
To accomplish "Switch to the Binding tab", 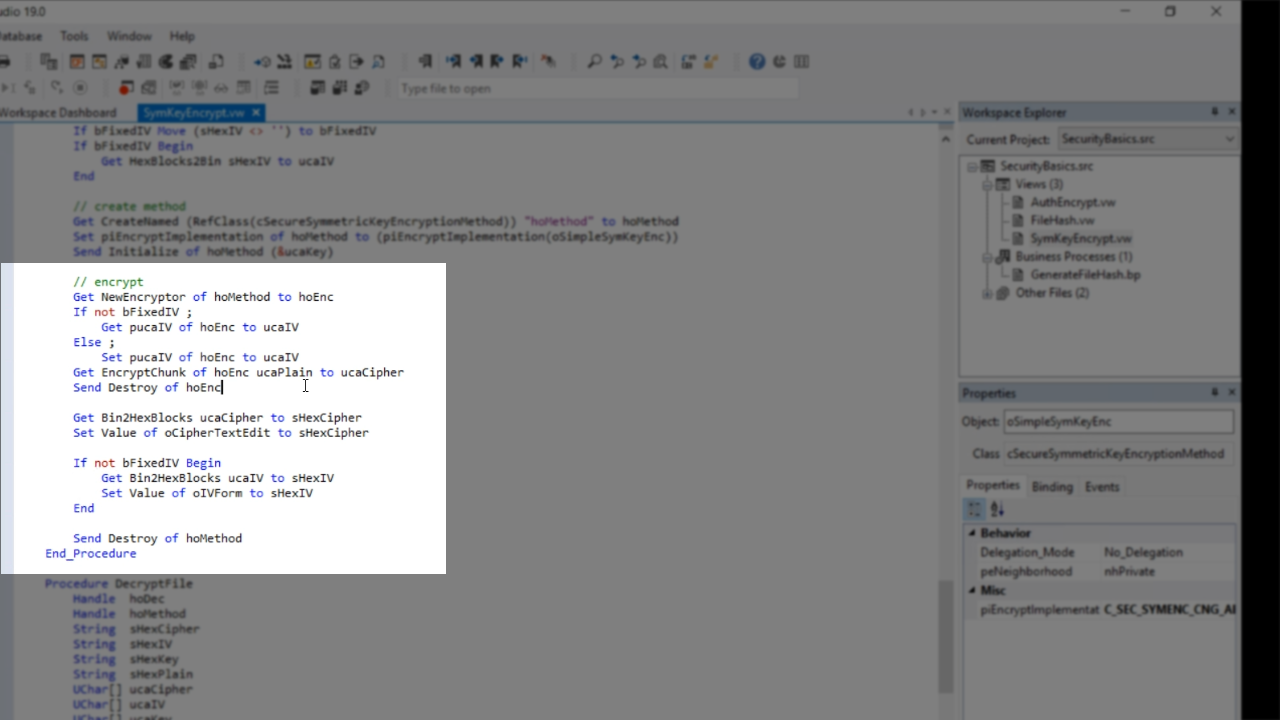I will [1051, 487].
